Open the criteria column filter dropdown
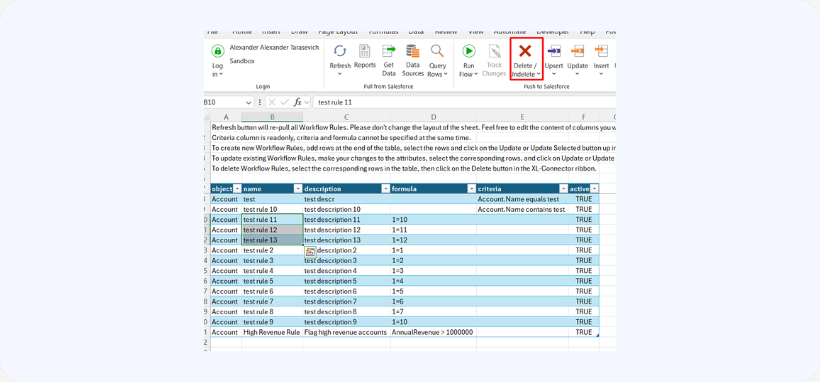Viewport: 820px width, 382px height. [563, 189]
